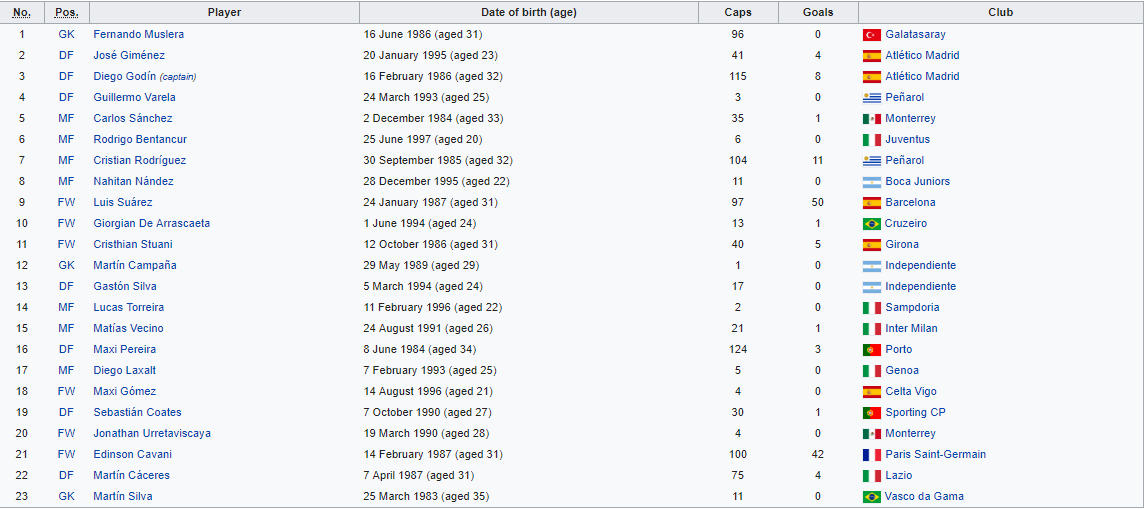Click the Uruguay flag in Guillermo Varela's row
Image resolution: width=1146 pixels, height=509 pixels.
tap(871, 98)
